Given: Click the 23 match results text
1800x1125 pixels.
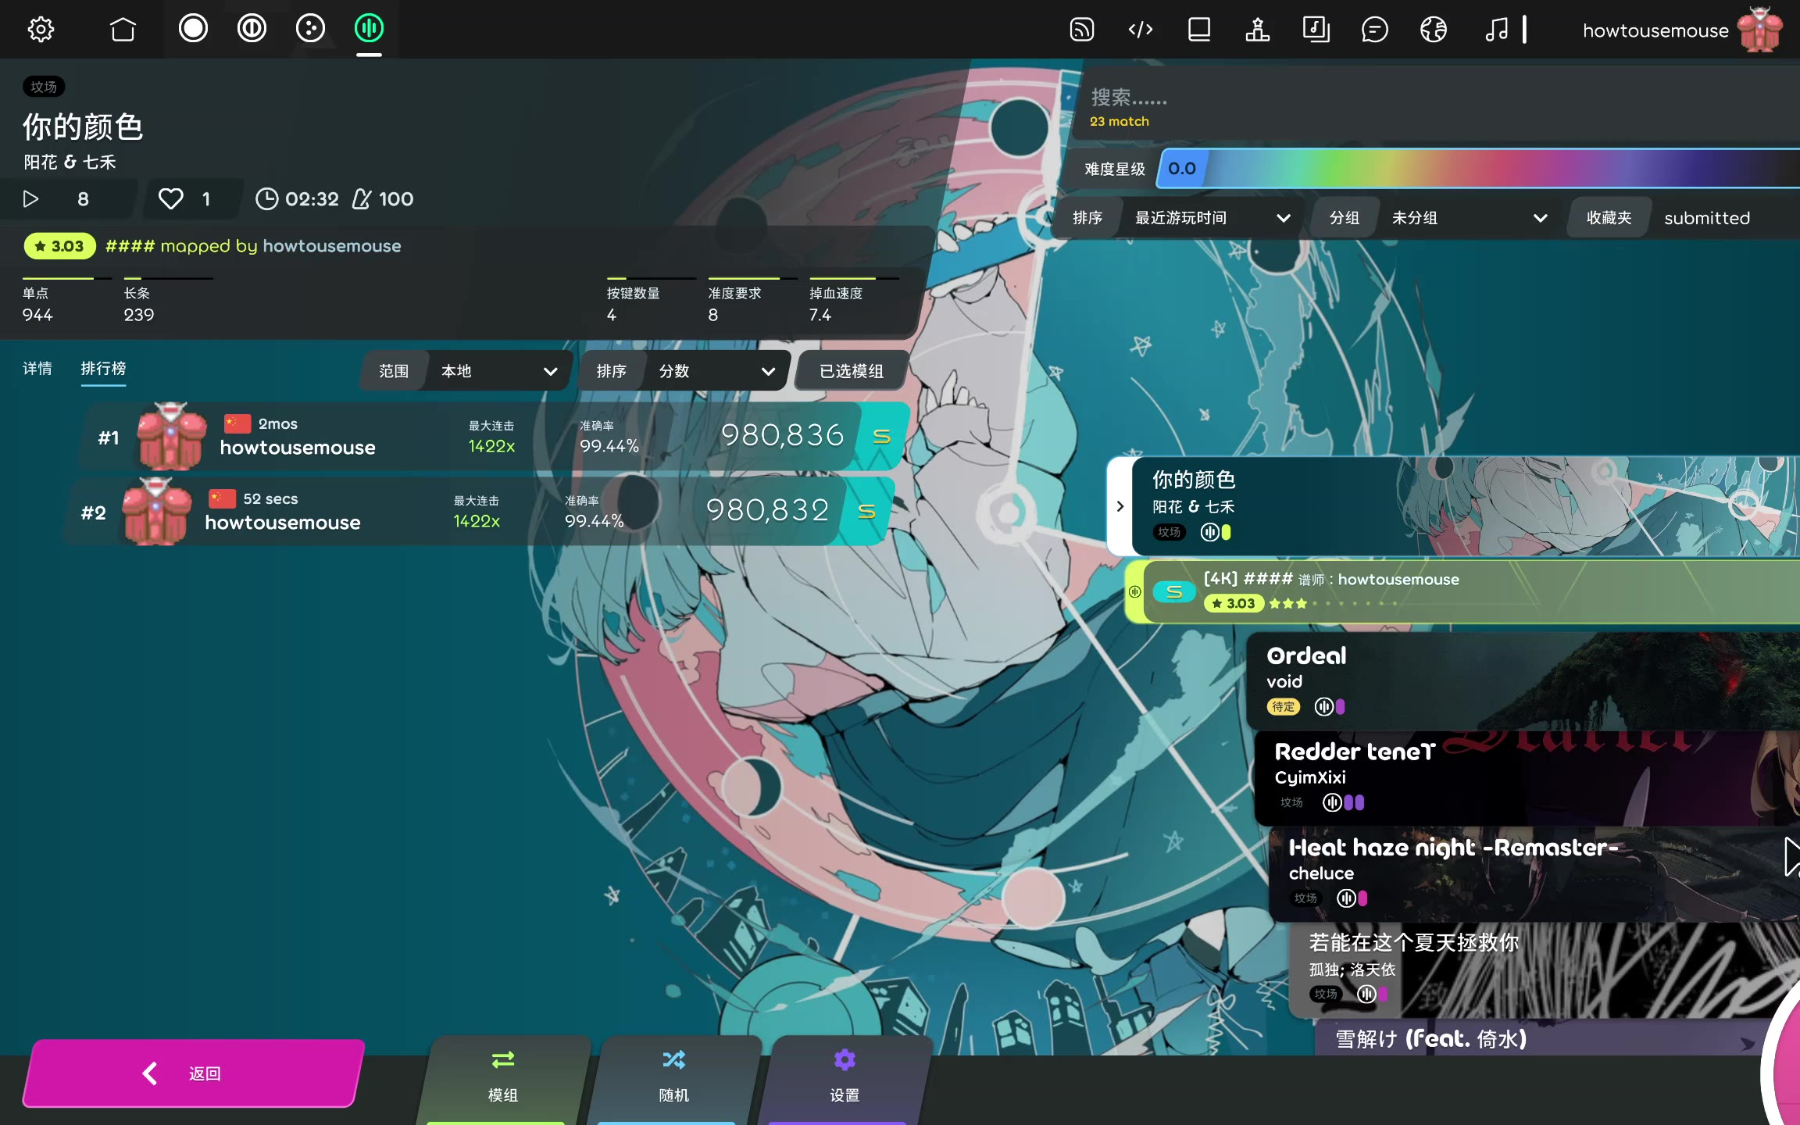Looking at the screenshot, I should coord(1119,121).
